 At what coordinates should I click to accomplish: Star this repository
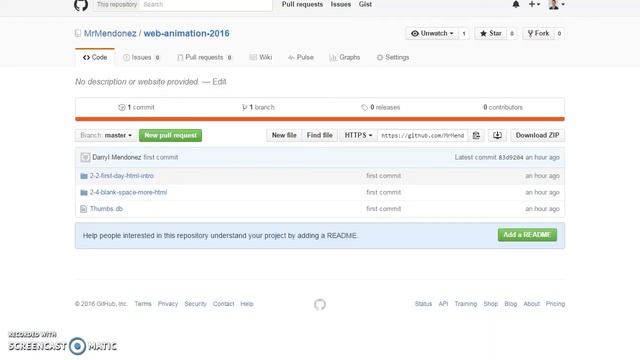[x=491, y=33]
